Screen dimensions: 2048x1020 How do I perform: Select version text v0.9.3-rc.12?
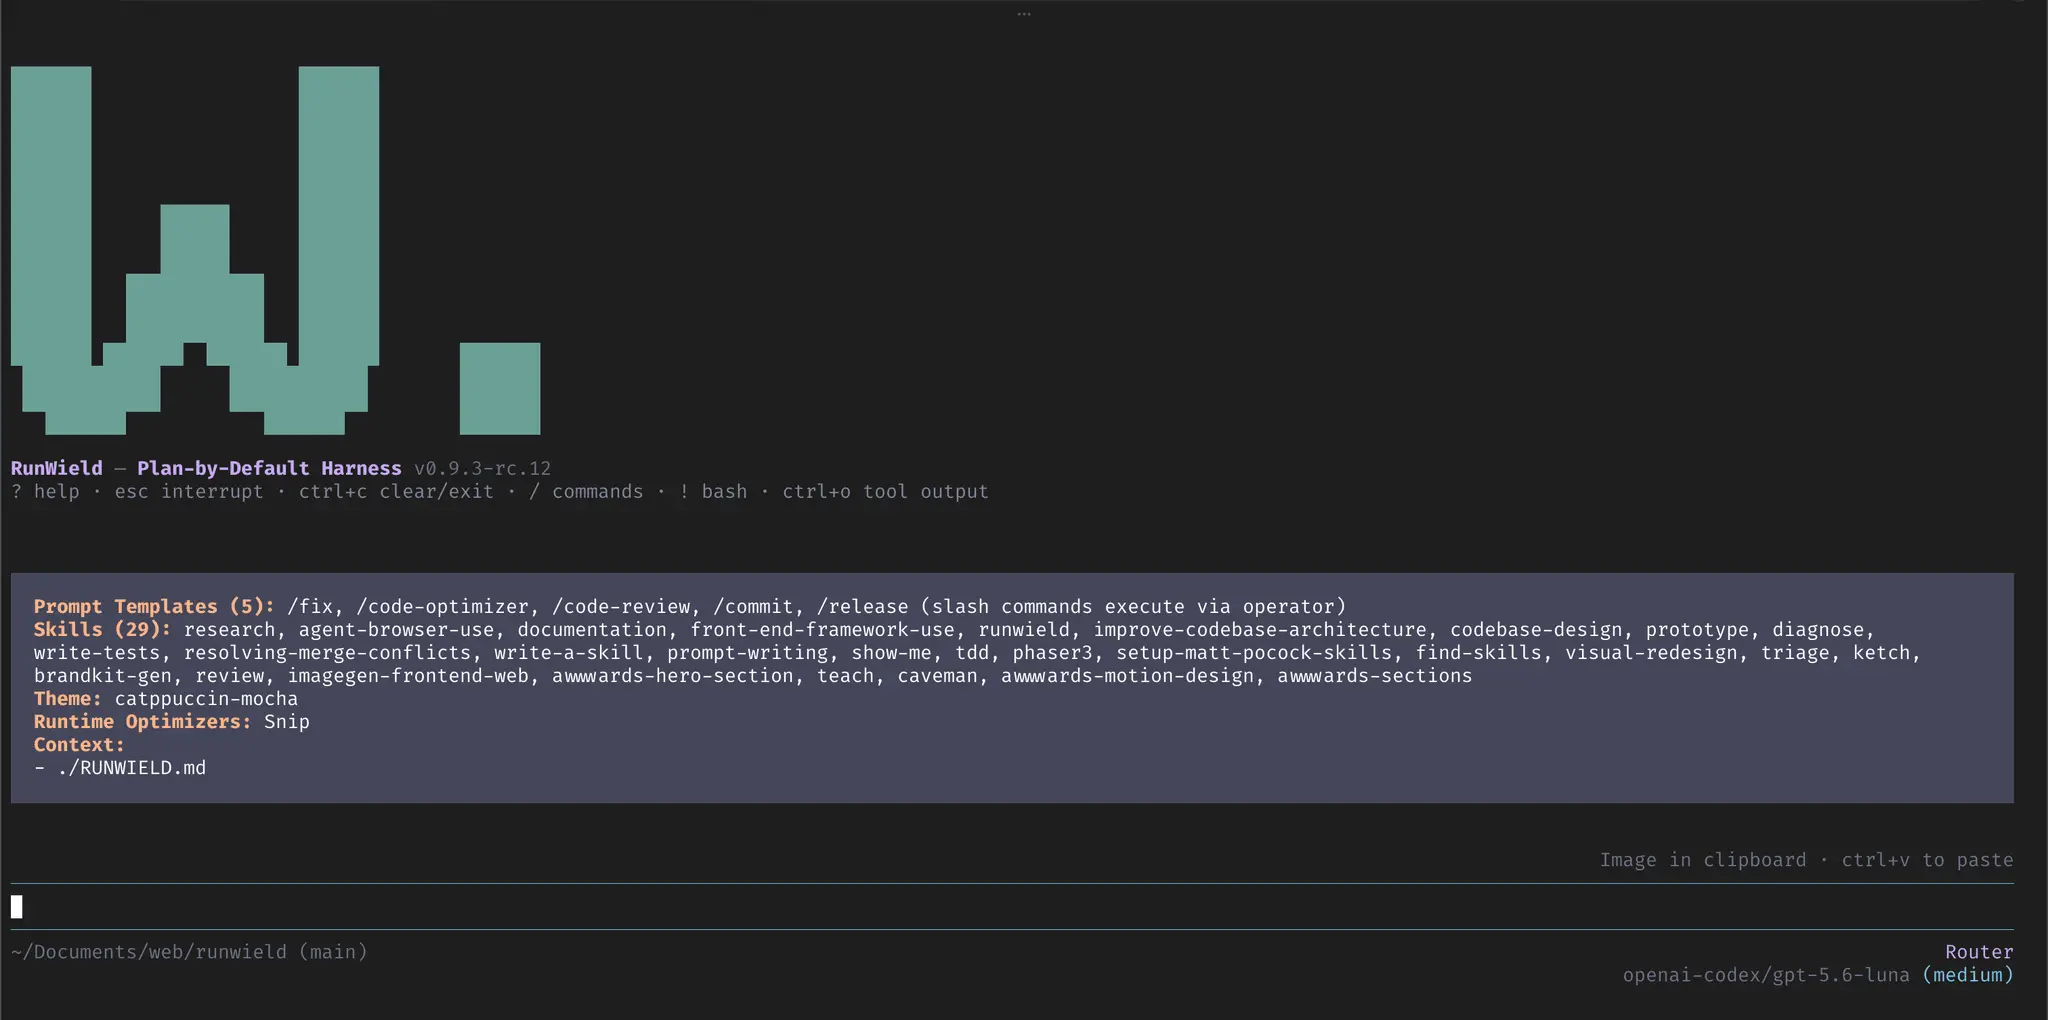[x=482, y=468]
